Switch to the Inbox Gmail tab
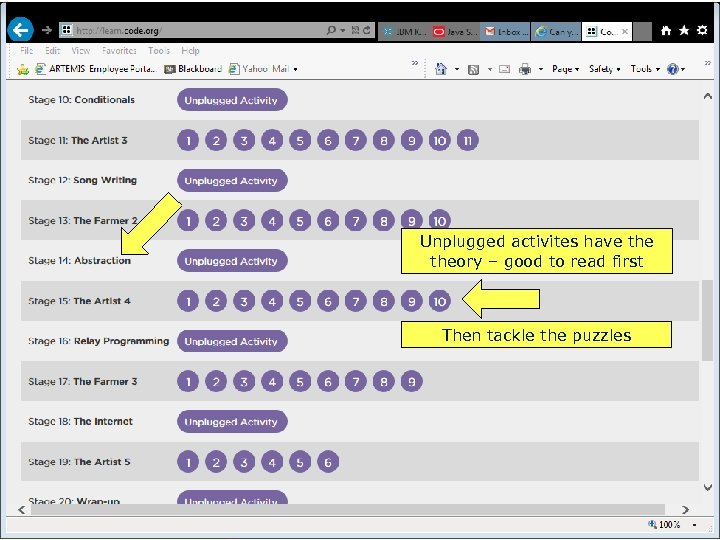Image resolution: width=720 pixels, height=540 pixels. pyautogui.click(x=505, y=31)
